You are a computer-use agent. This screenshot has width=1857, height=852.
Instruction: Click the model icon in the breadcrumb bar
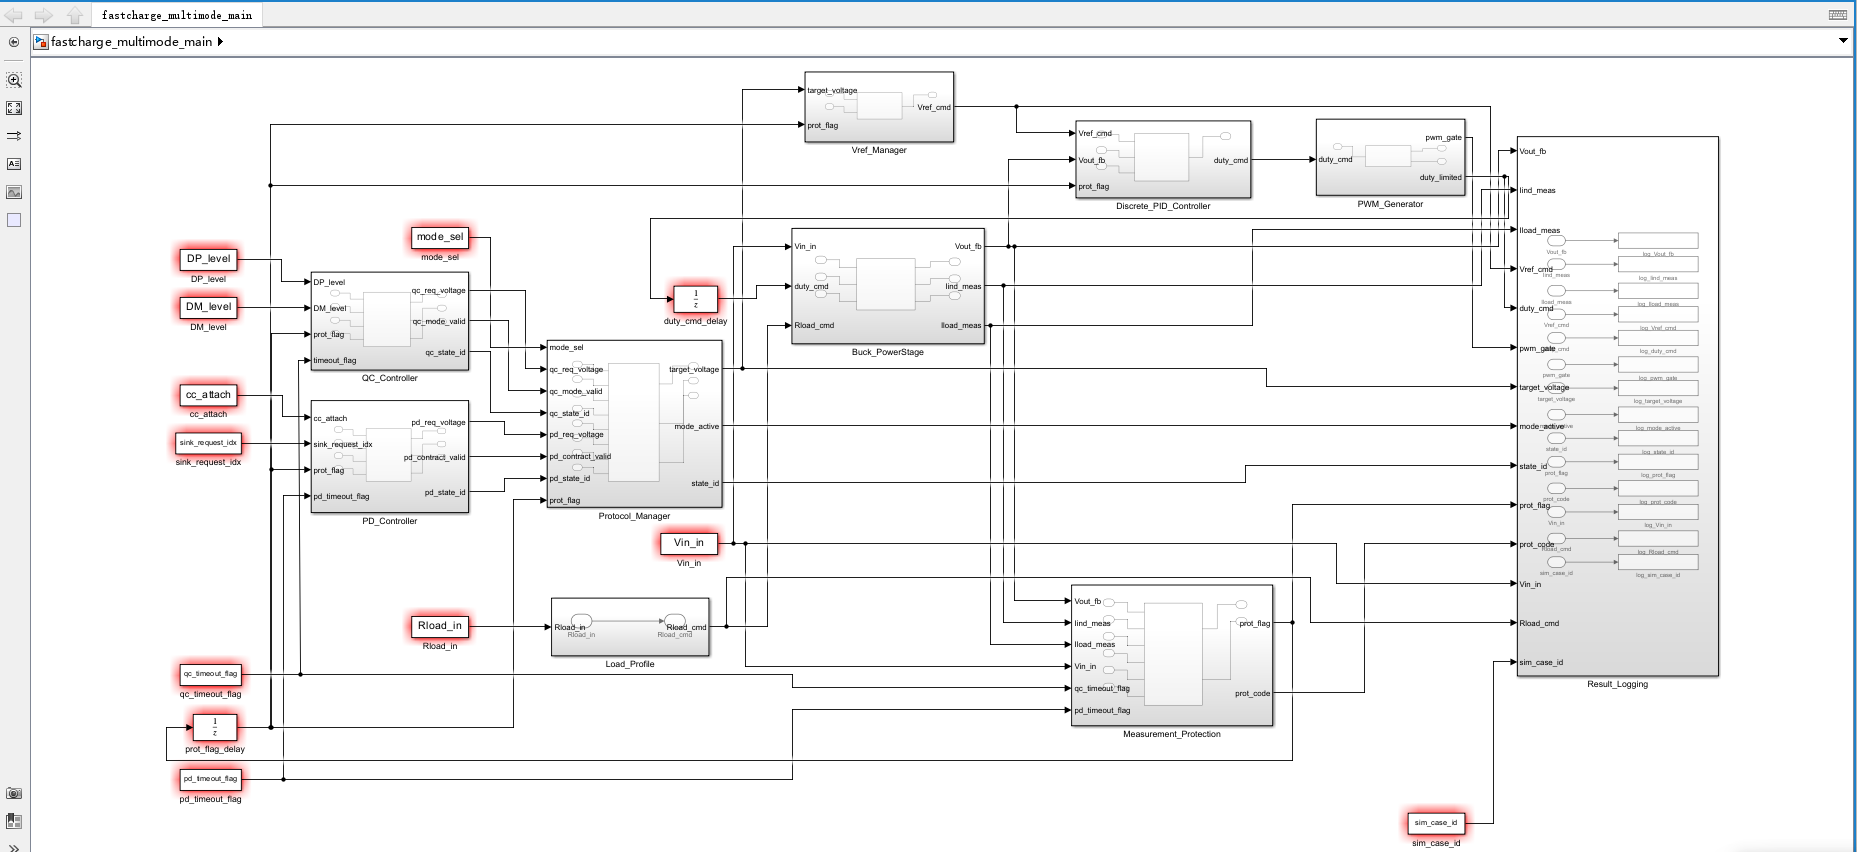(x=41, y=42)
